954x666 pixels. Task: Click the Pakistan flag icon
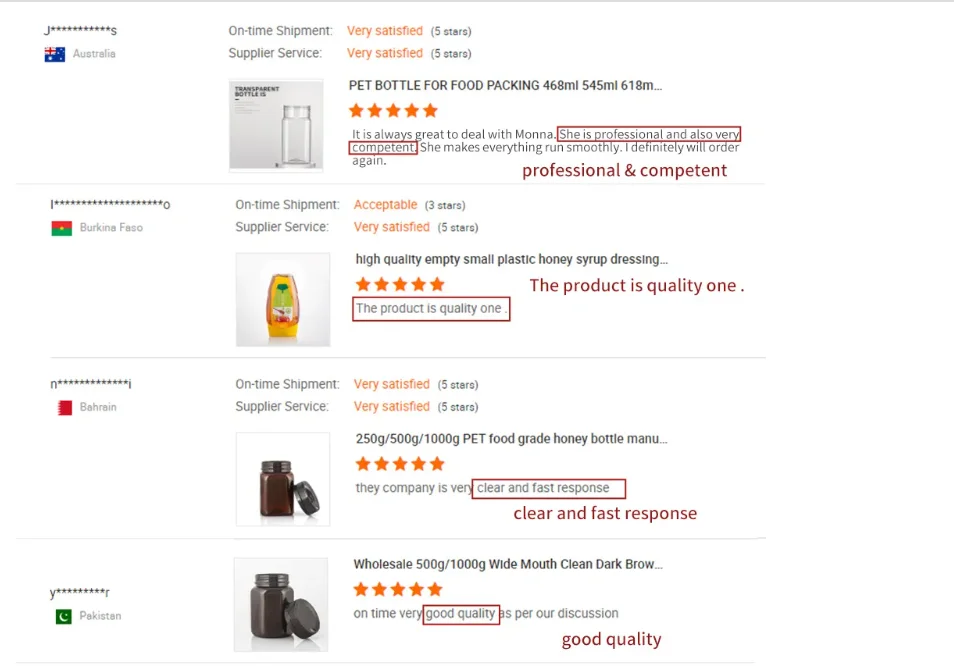63,617
